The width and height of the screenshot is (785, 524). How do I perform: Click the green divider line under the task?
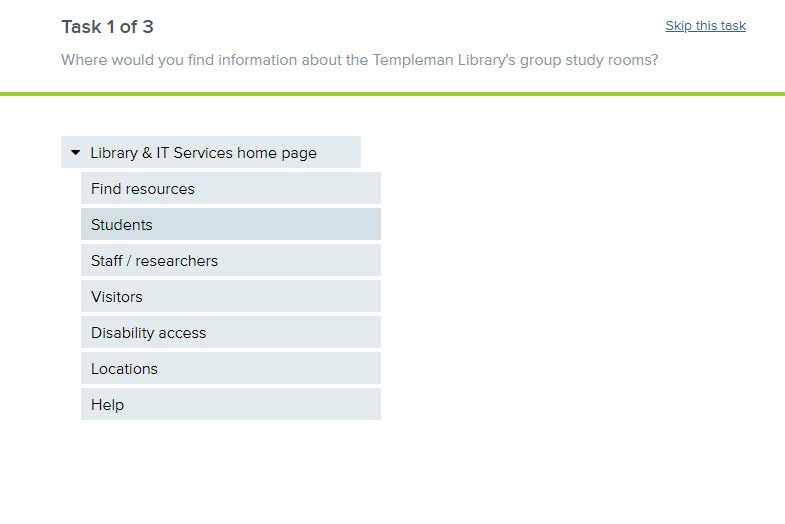pyautogui.click(x=392, y=94)
